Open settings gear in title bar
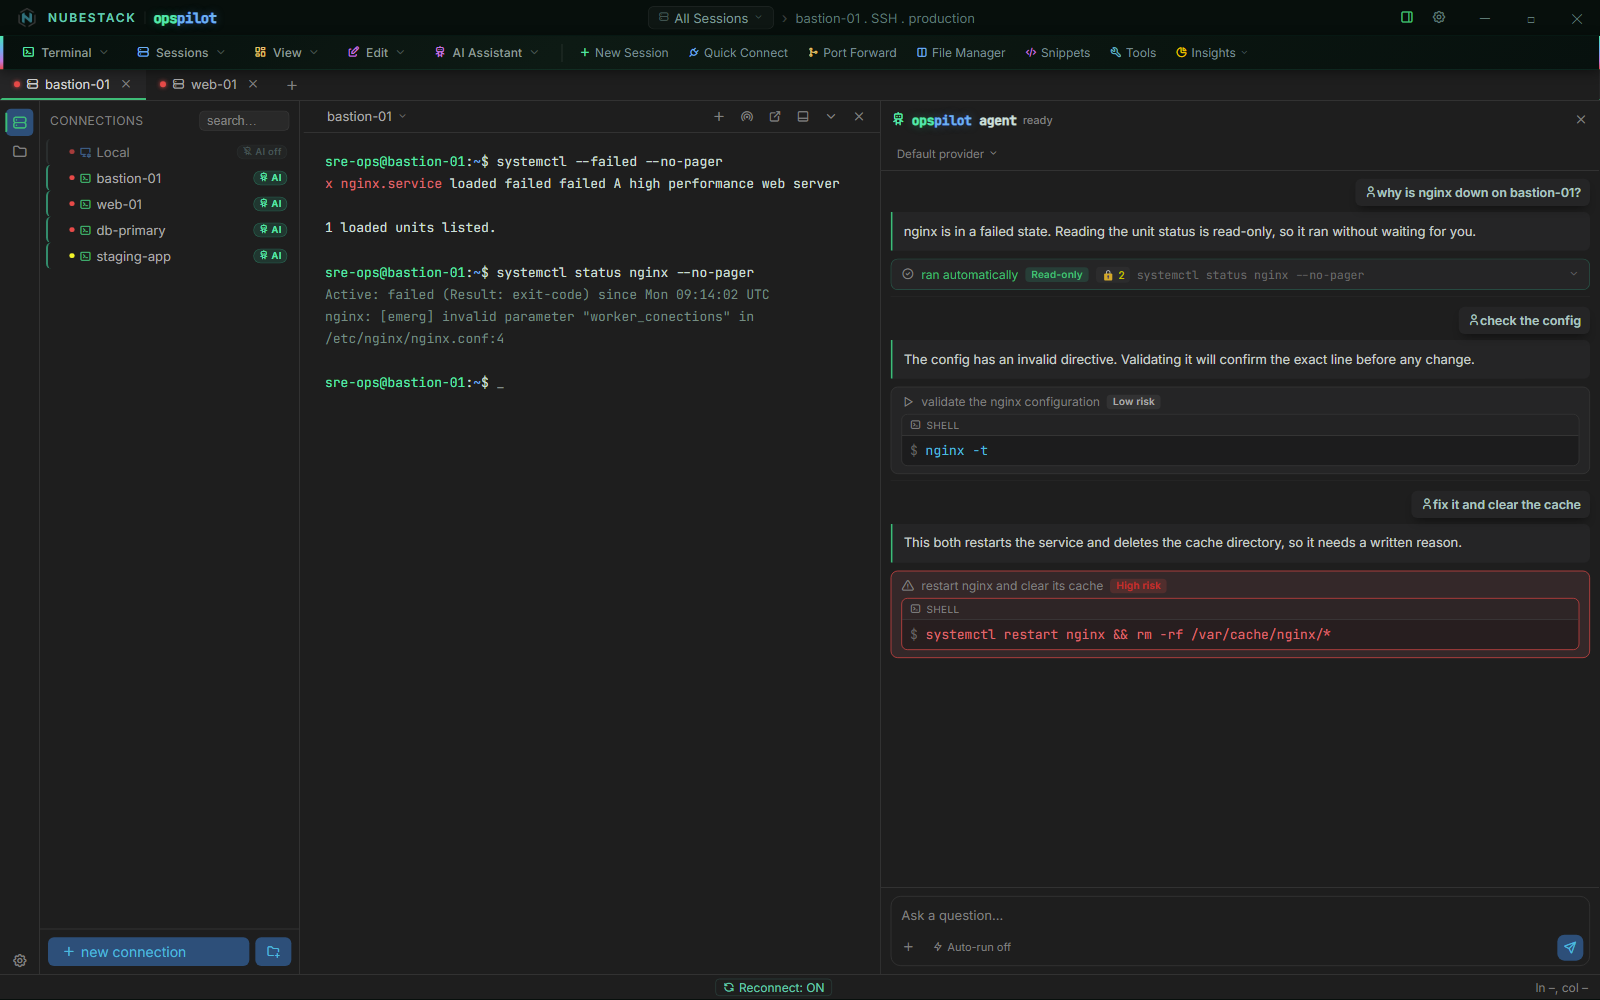The width and height of the screenshot is (1600, 1000). tap(1439, 17)
